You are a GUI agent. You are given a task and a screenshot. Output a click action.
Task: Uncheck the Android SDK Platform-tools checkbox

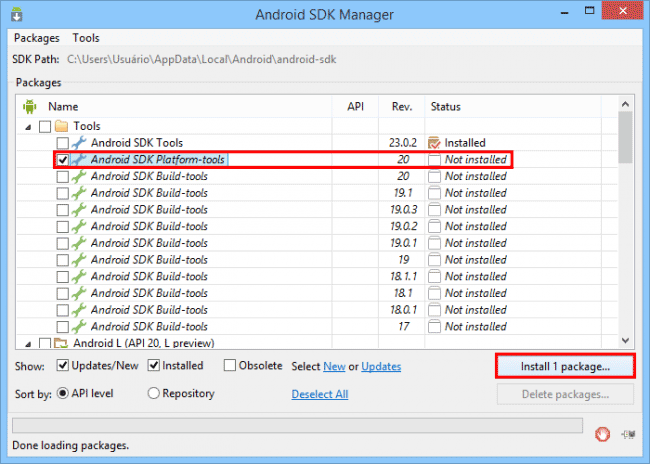pos(63,160)
